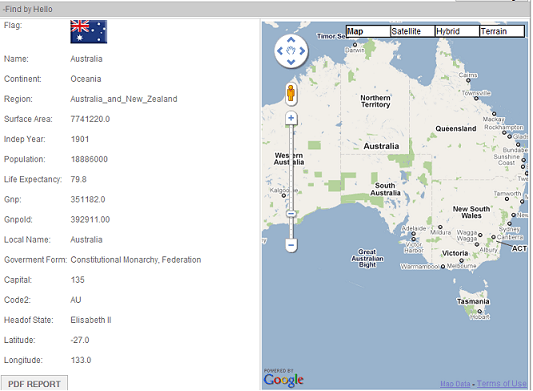Click the Find by Hello header bar

point(265,9)
